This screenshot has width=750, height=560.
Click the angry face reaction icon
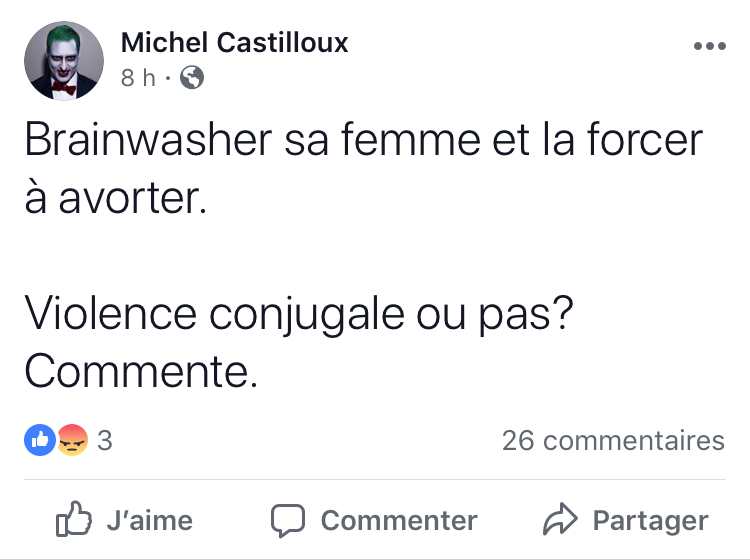pos(73,440)
